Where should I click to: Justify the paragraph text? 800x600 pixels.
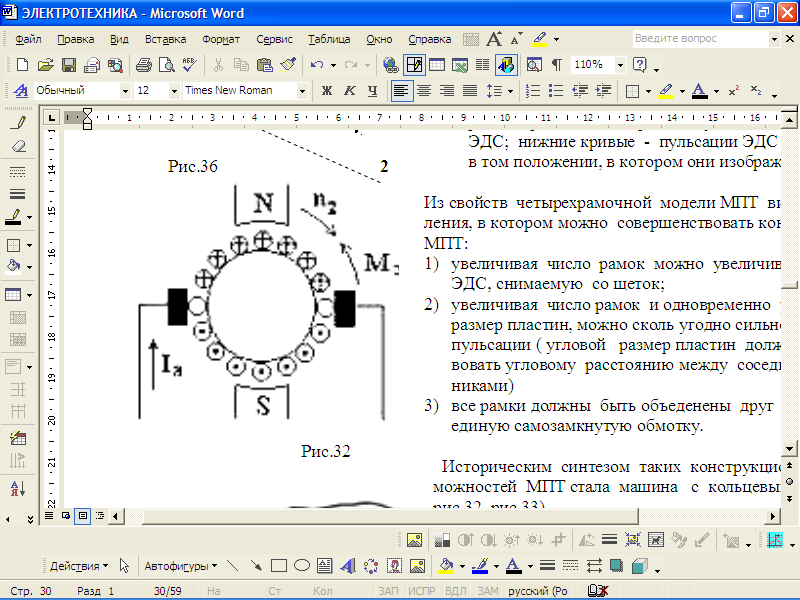click(470, 91)
